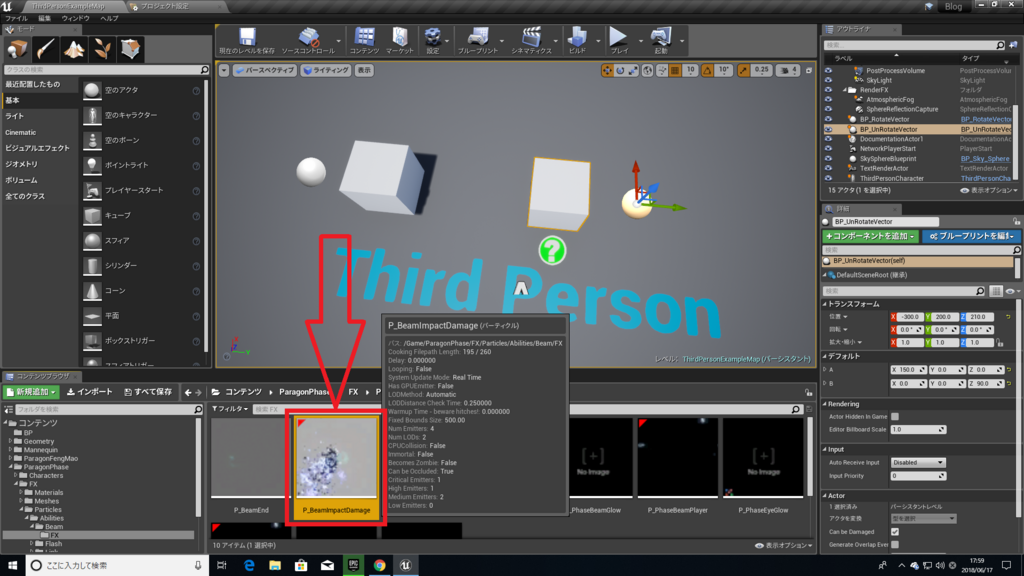This screenshot has width=1024, height=576.
Task: Toggle Actor Hidden In Game checkbox
Action: click(x=895, y=417)
